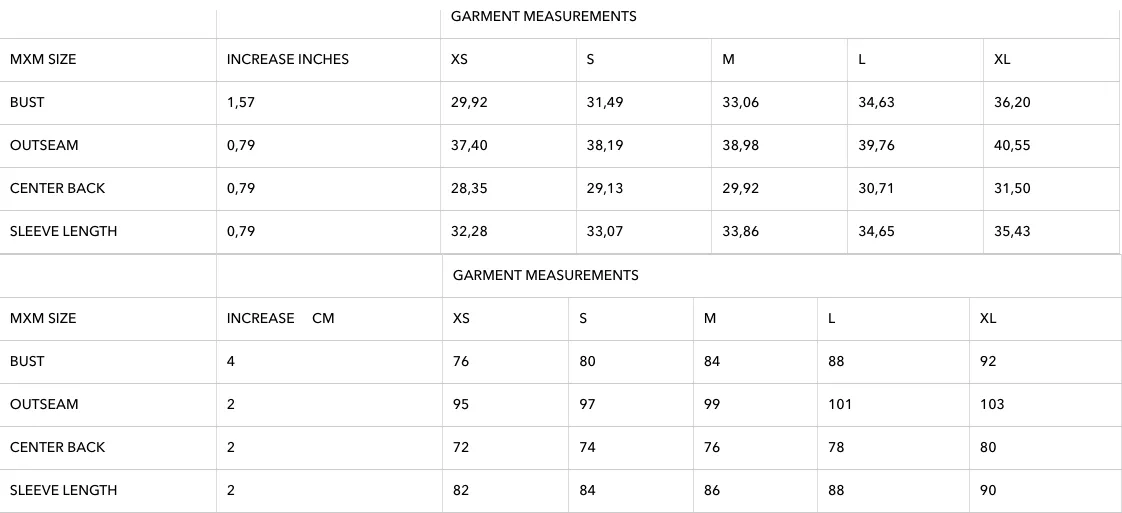The height and width of the screenshot is (513, 1122).
Task: Click the XS header in inches table
Action: 459,59
